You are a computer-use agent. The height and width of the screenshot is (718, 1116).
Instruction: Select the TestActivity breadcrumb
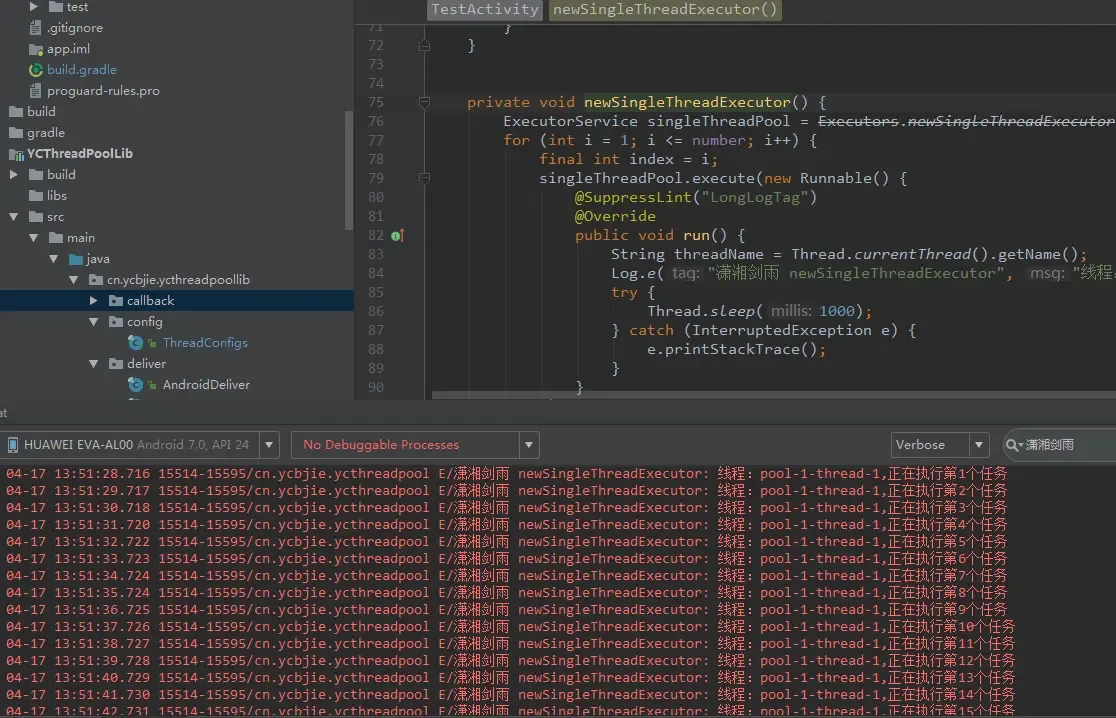pyautogui.click(x=485, y=10)
